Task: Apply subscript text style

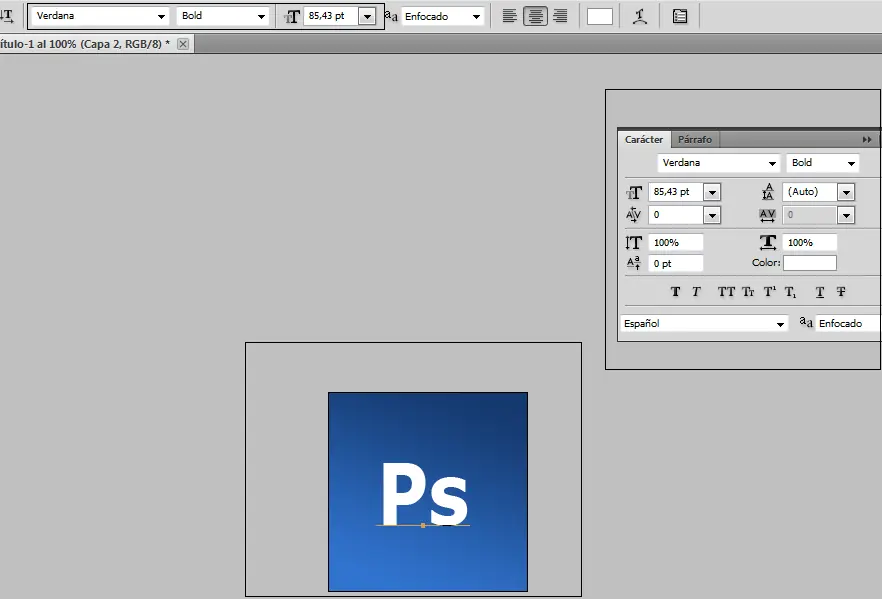Action: [790, 292]
